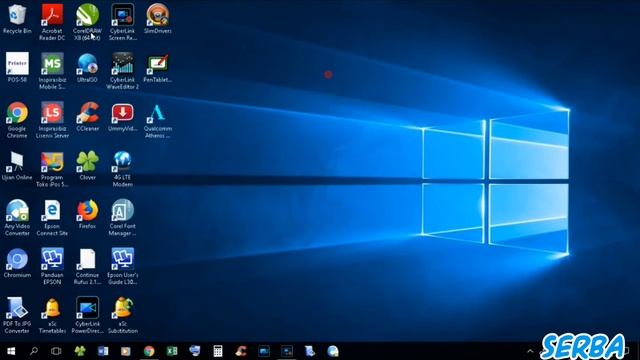Viewport: 640px width, 360px height.
Task: Select the Clover desktop icon
Action: [87, 166]
